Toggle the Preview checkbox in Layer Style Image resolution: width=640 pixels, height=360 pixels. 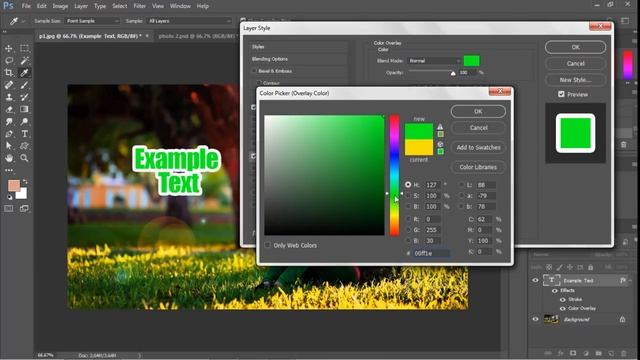[561, 94]
